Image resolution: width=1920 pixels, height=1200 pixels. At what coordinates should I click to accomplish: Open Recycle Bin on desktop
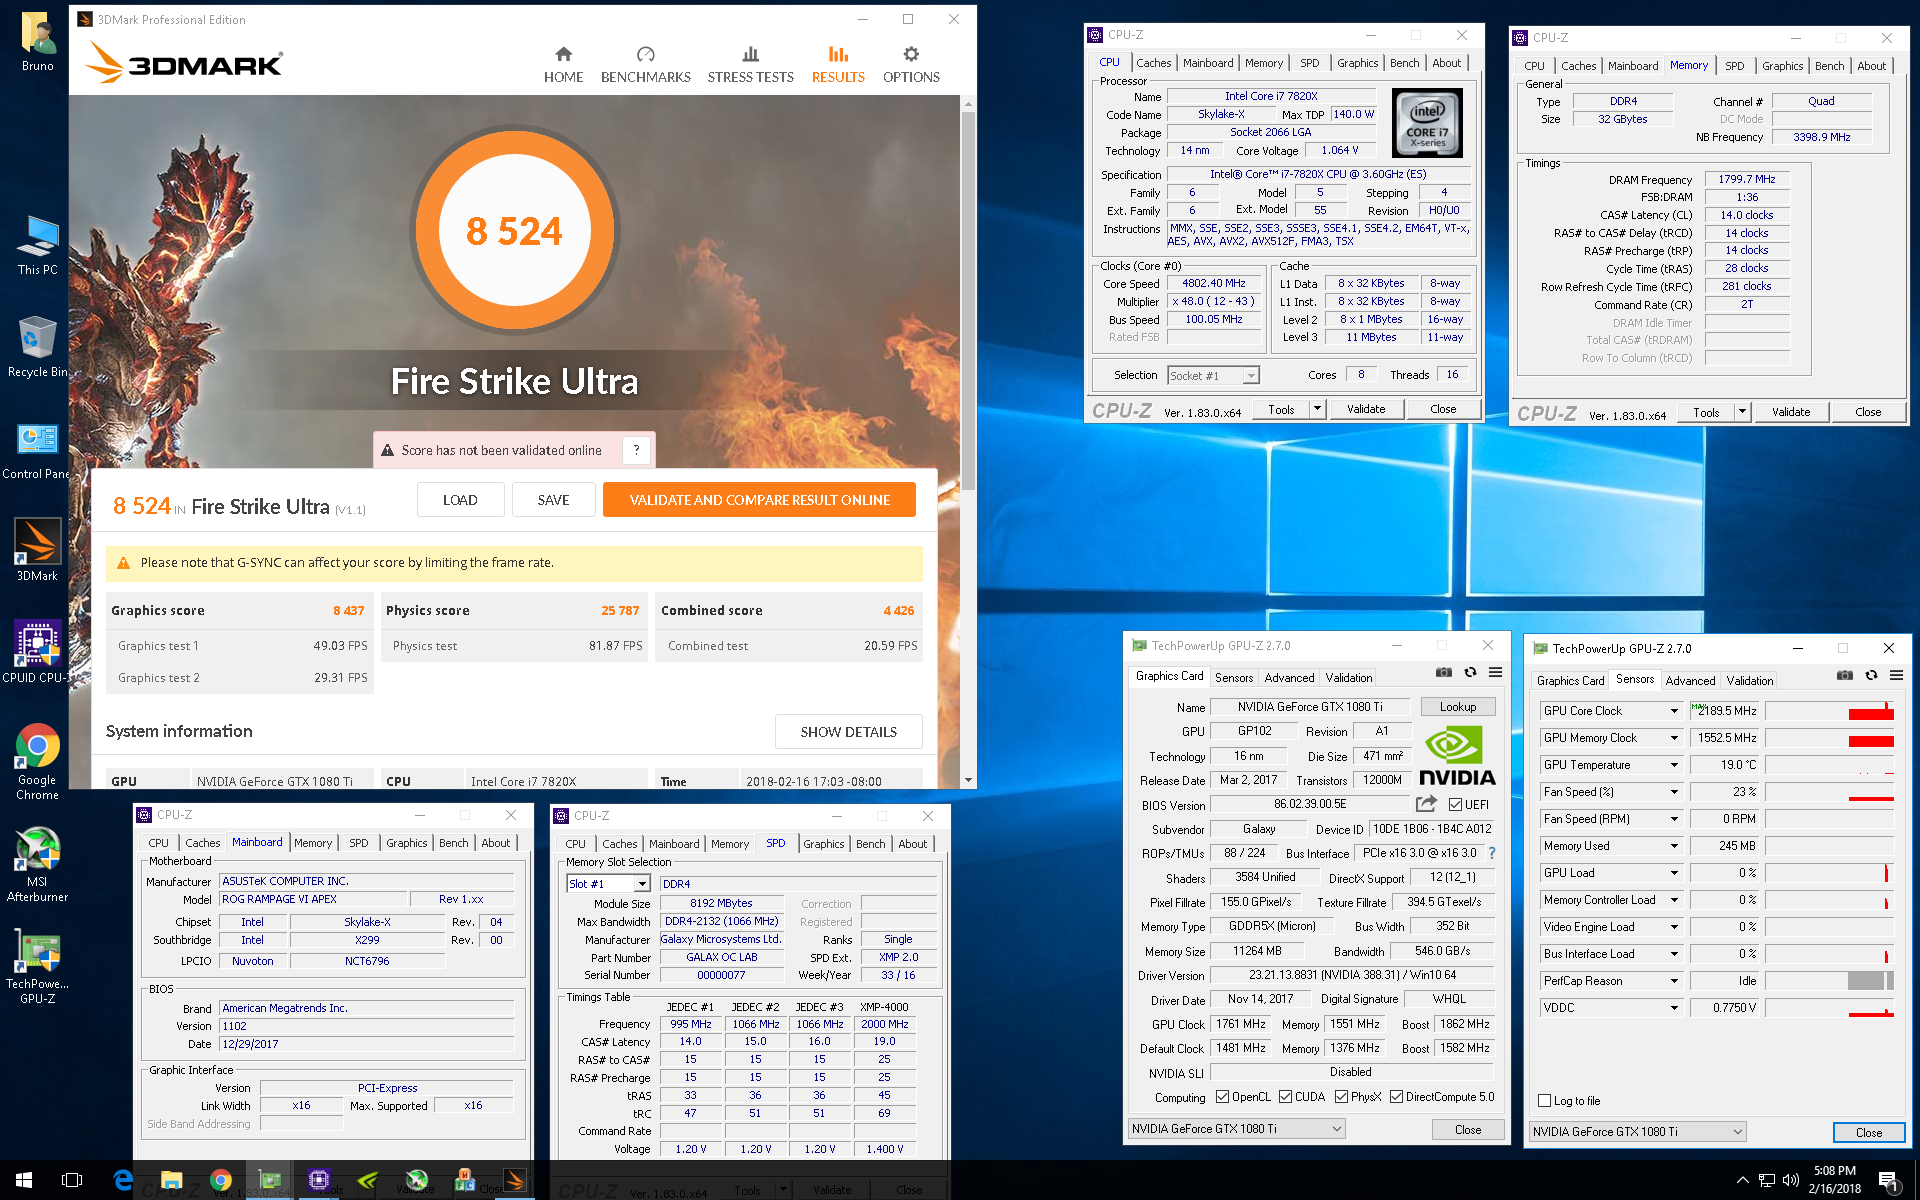tap(38, 347)
